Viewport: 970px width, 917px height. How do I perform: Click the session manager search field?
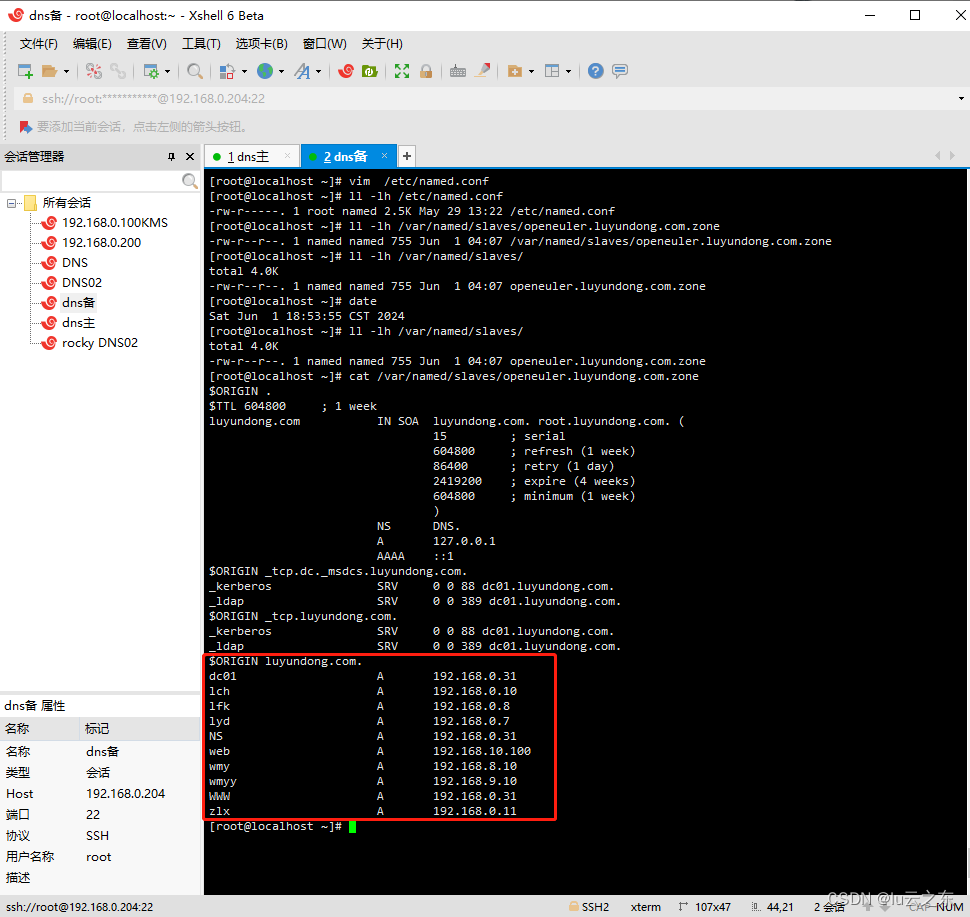[91, 181]
